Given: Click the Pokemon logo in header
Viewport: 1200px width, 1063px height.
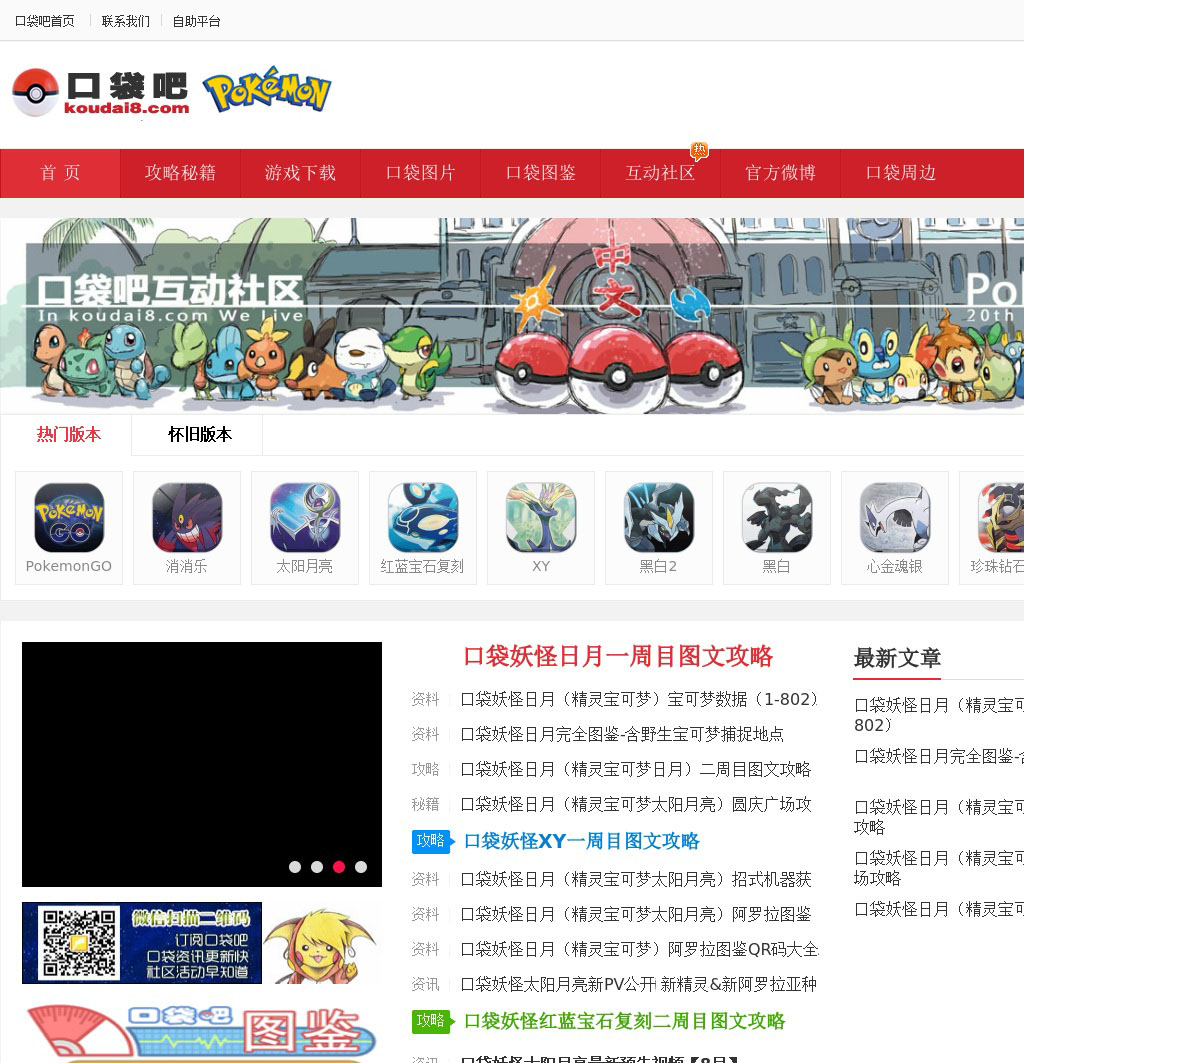Looking at the screenshot, I should 267,90.
